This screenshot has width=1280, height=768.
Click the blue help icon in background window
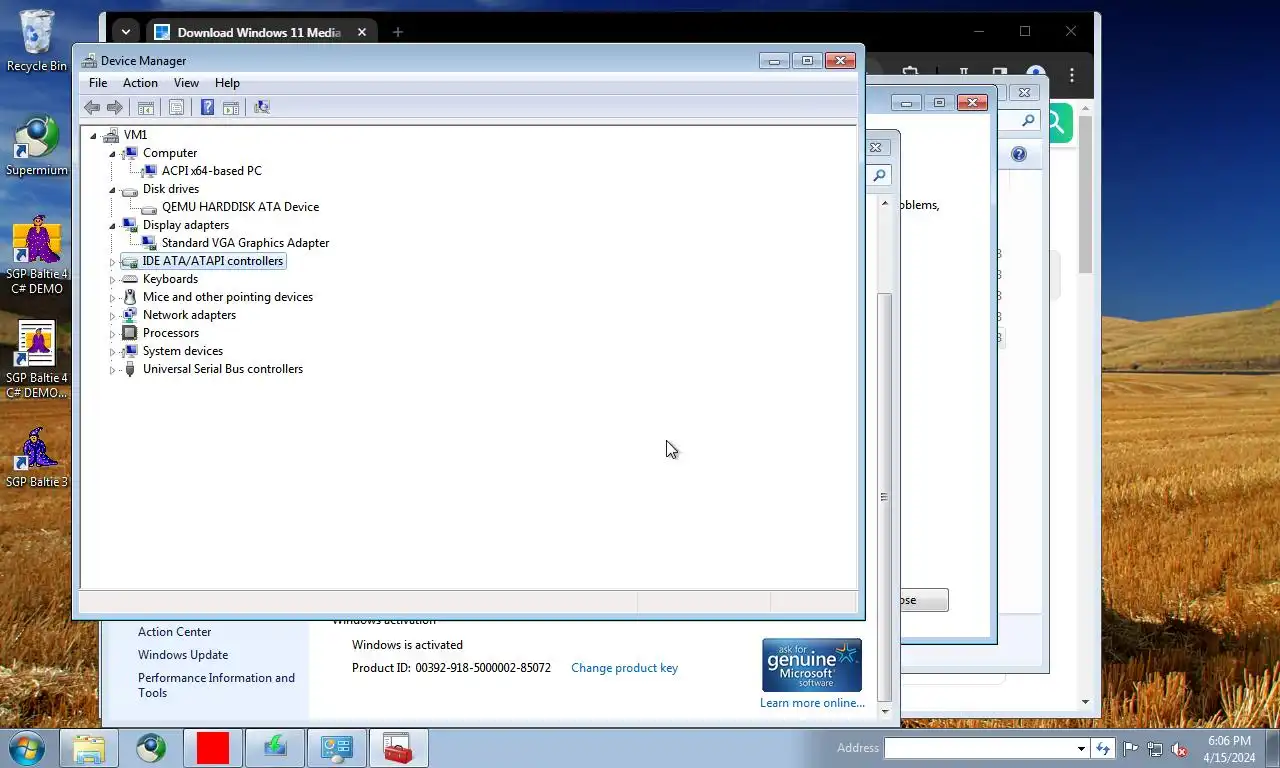click(x=1019, y=154)
